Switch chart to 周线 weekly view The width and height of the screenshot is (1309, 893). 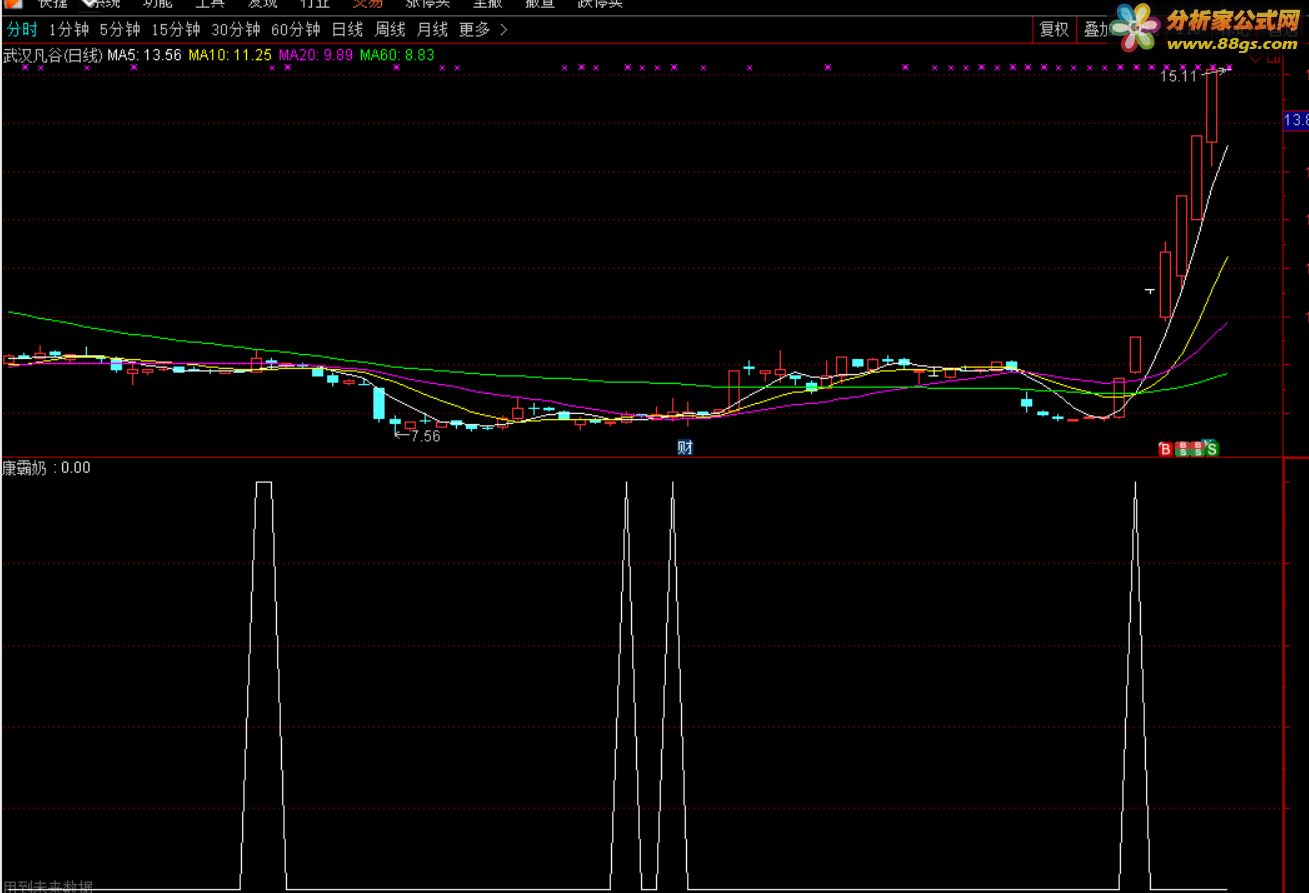pos(391,30)
